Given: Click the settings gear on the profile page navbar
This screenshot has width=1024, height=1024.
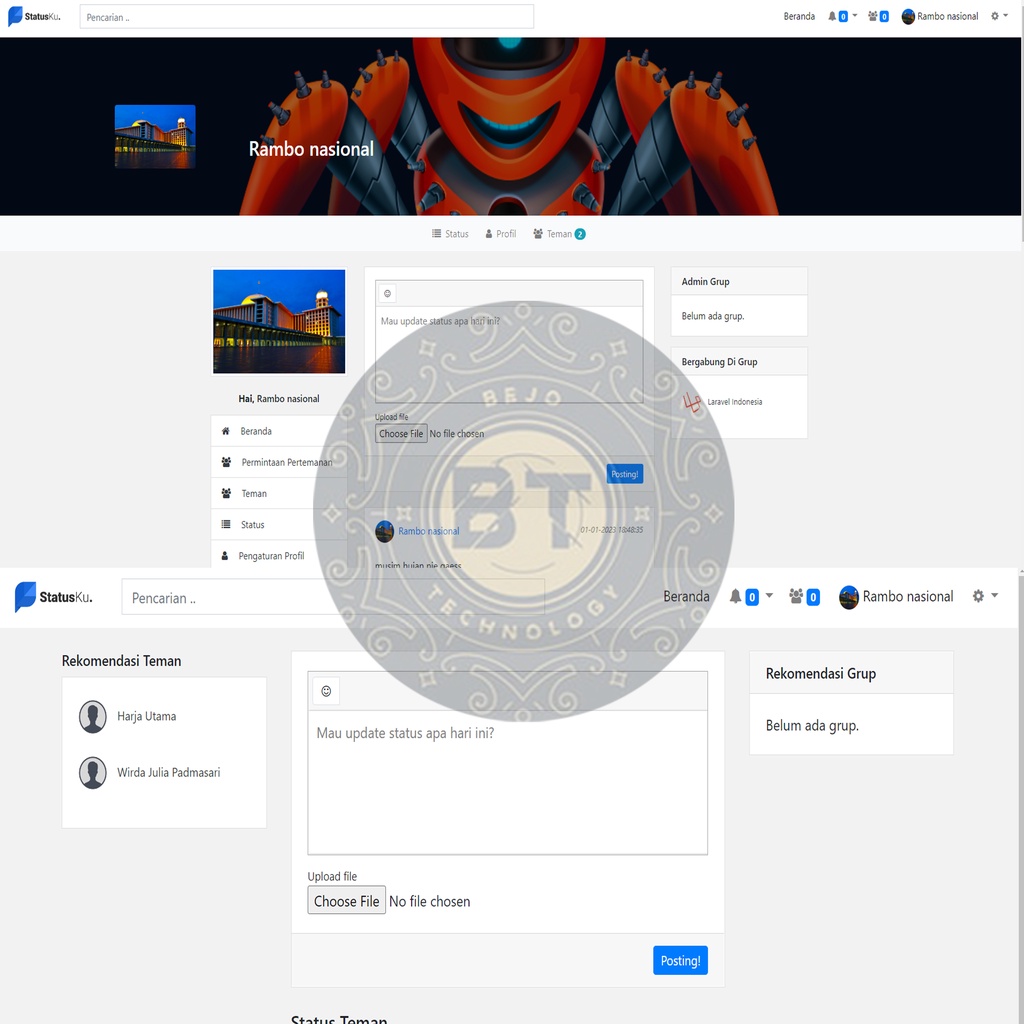Looking at the screenshot, I should (995, 16).
